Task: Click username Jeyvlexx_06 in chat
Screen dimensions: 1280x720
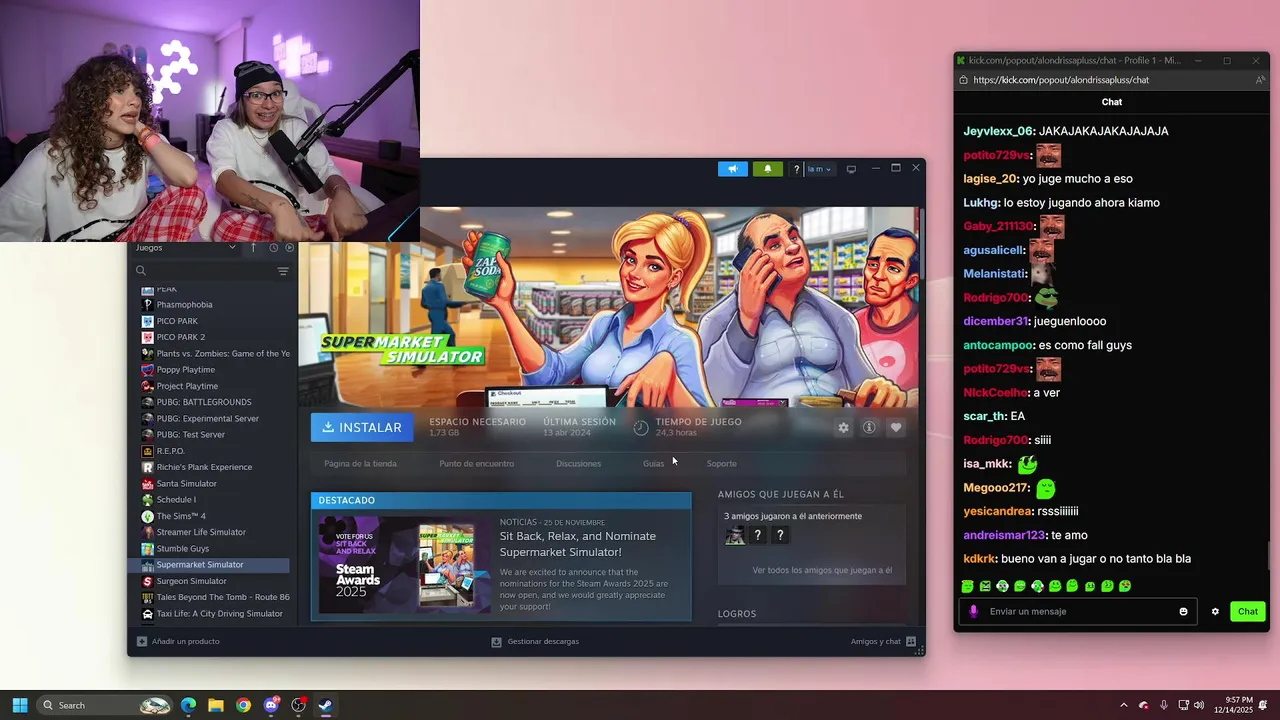Action: (x=998, y=131)
